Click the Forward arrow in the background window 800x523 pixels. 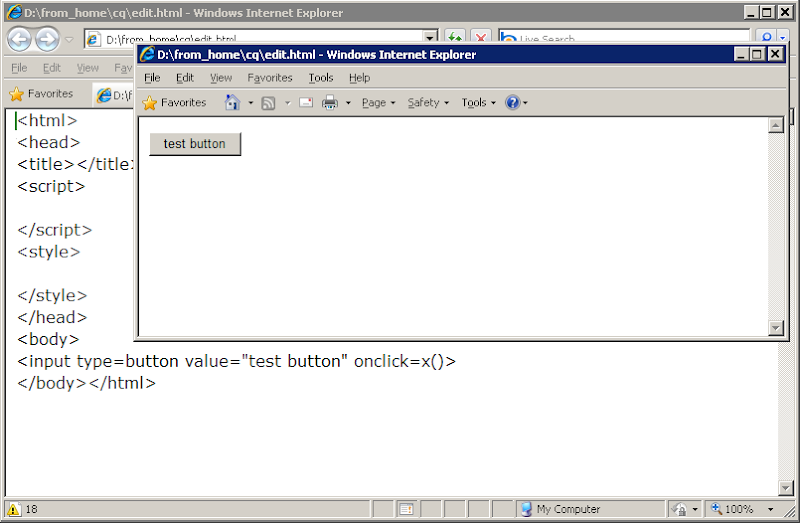tap(47, 39)
